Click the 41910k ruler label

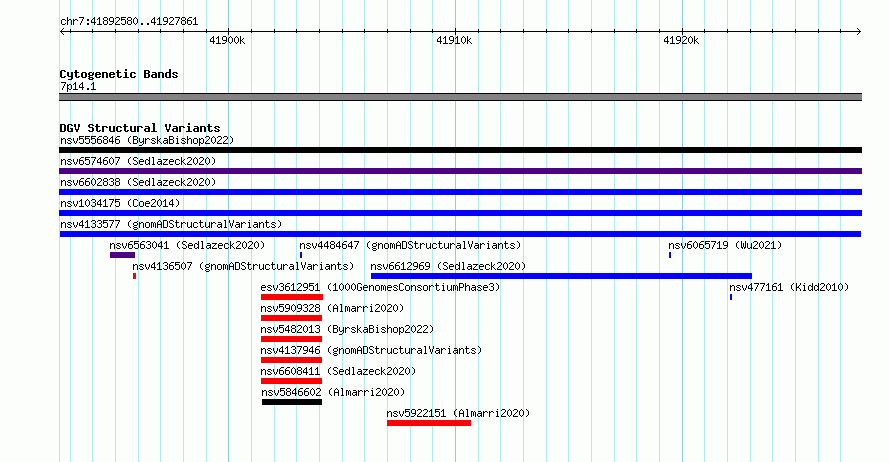coord(454,40)
